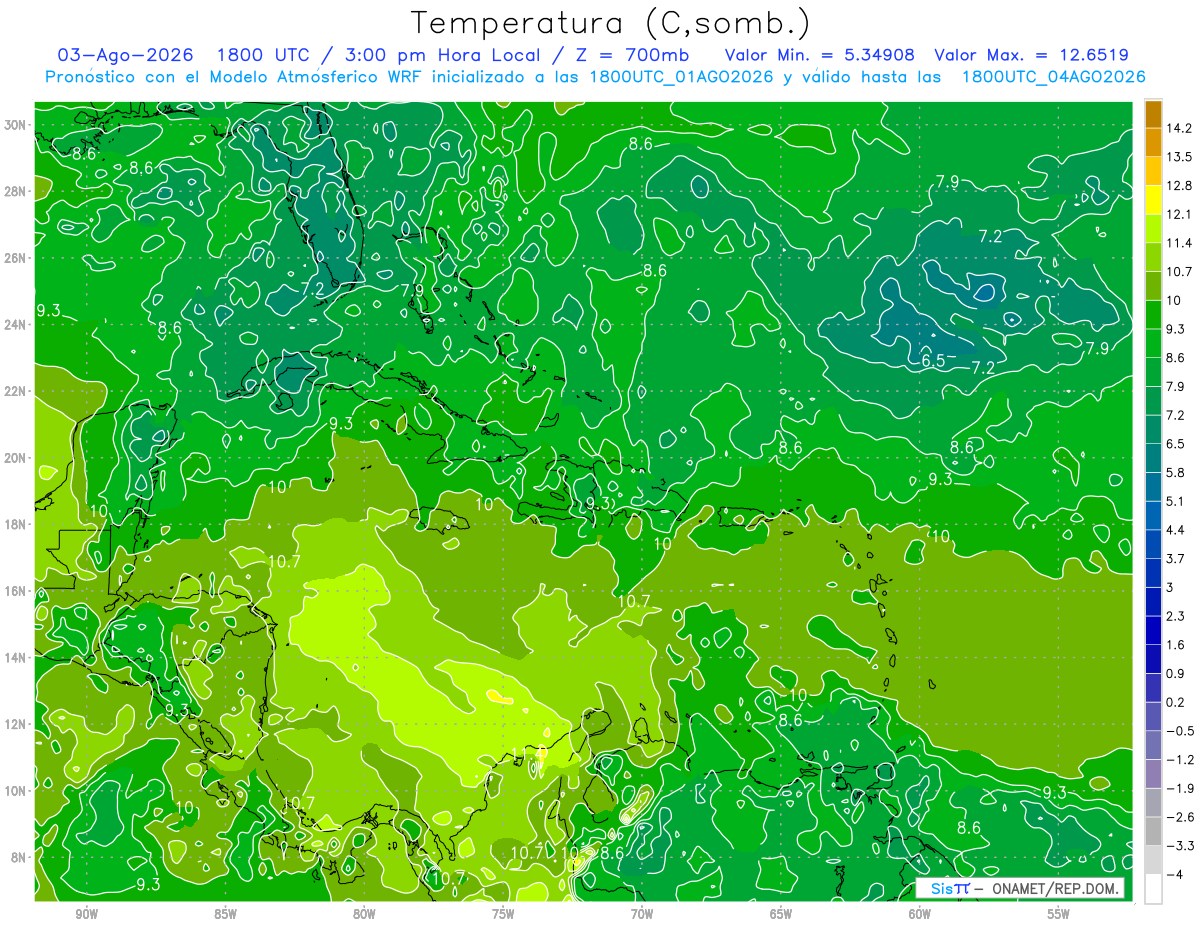Click the '-1.9' colorbar value
This screenshot has height=927, width=1200.
(1179, 788)
